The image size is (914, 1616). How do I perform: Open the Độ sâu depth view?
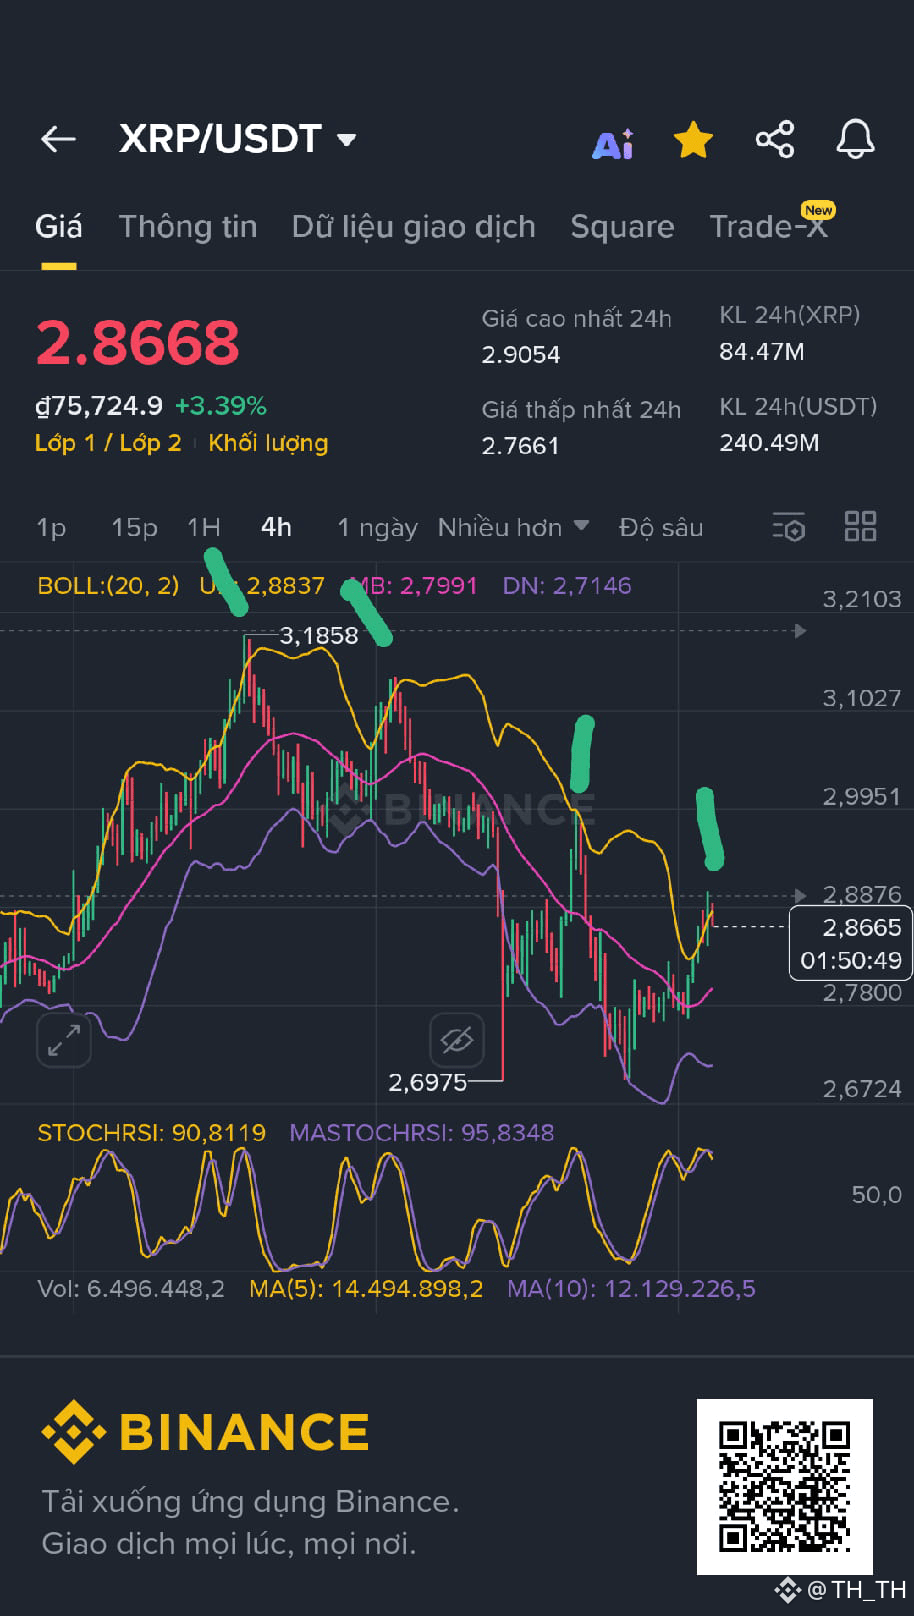pyautogui.click(x=661, y=527)
